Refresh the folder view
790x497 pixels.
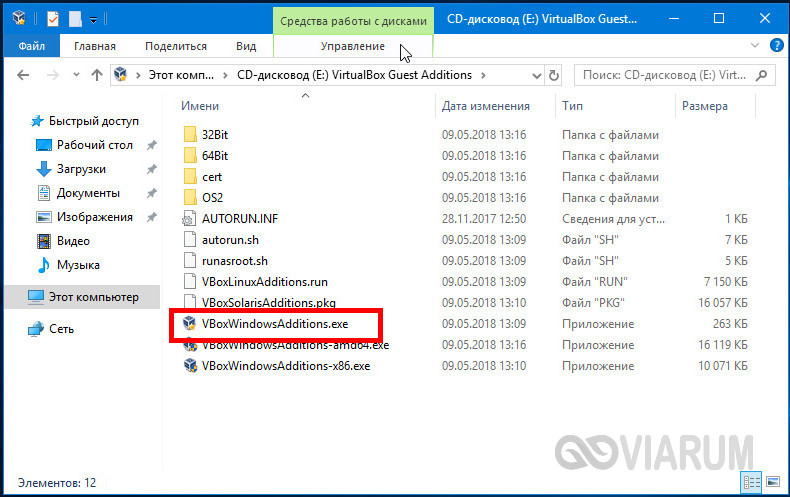(x=554, y=75)
